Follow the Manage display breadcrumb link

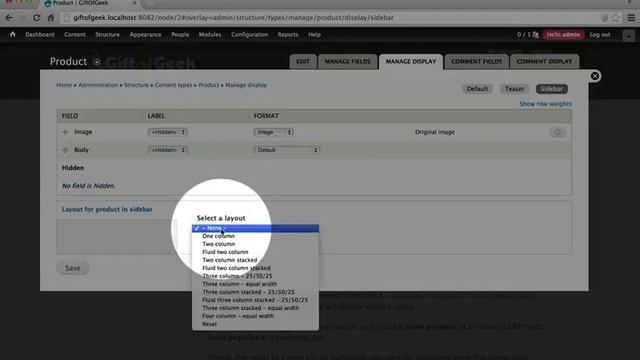click(x=246, y=85)
